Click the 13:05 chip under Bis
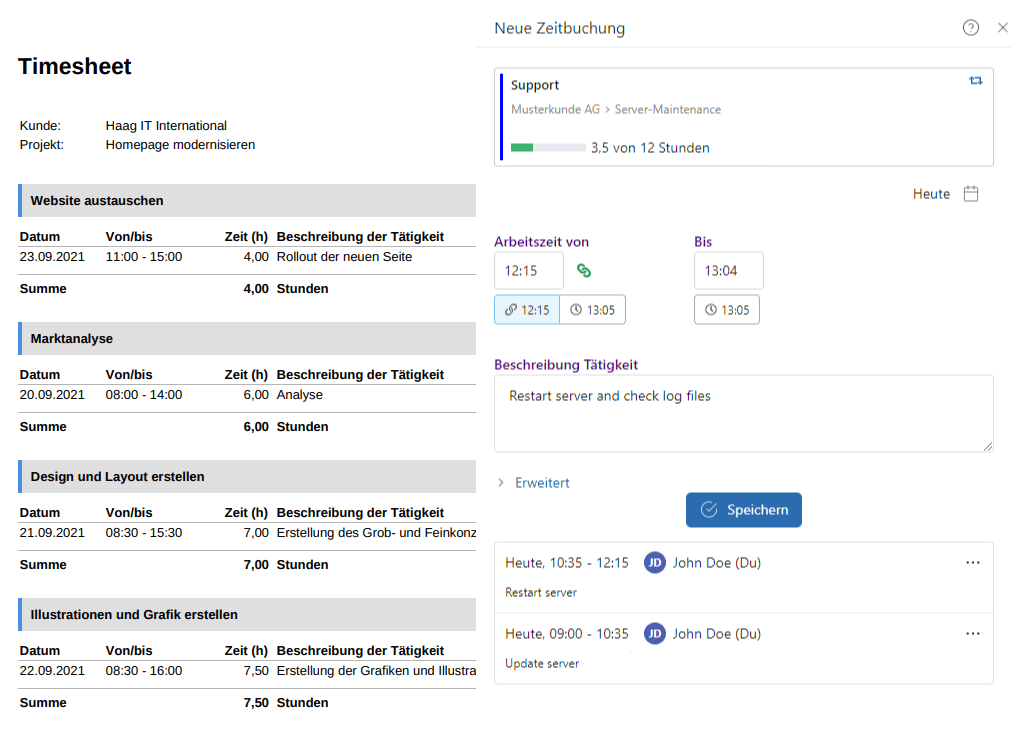Viewport: 1020px width, 744px height. point(727,310)
